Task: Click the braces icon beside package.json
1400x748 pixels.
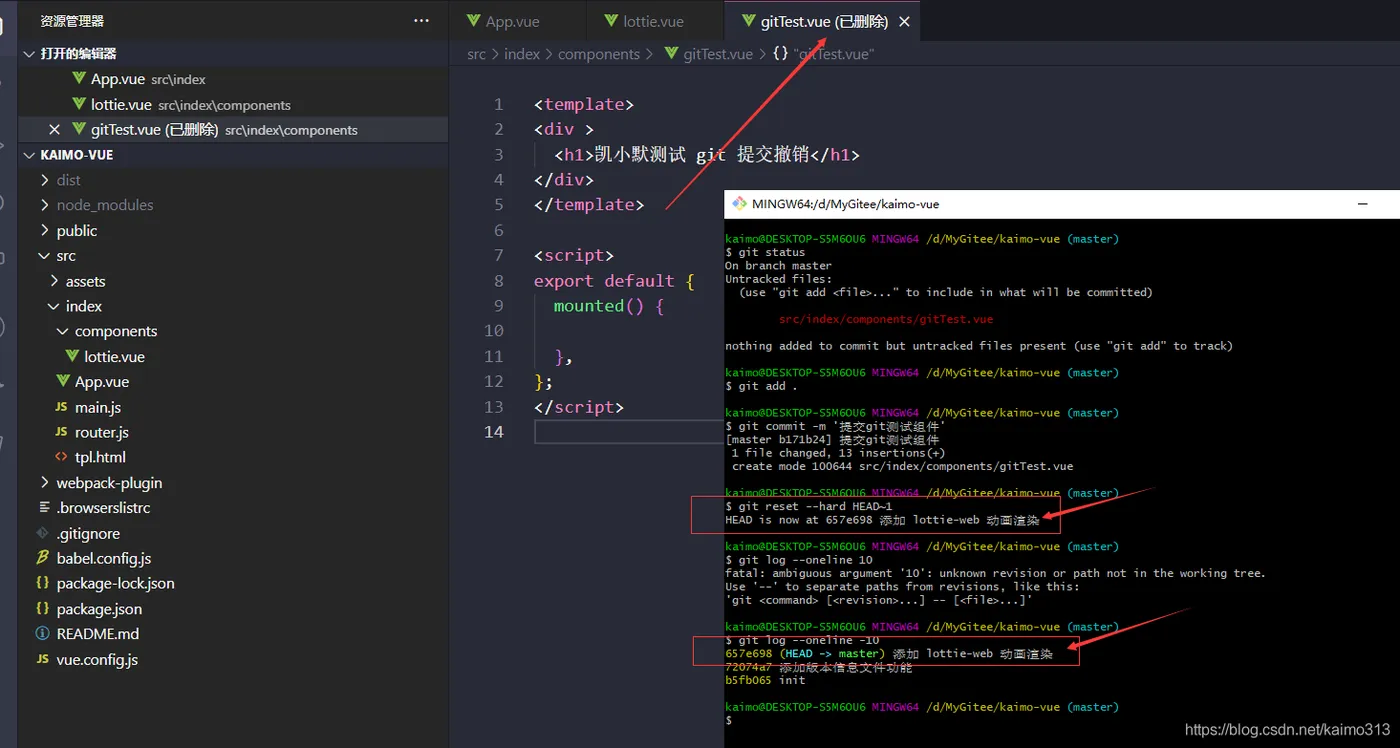Action: tap(43, 609)
